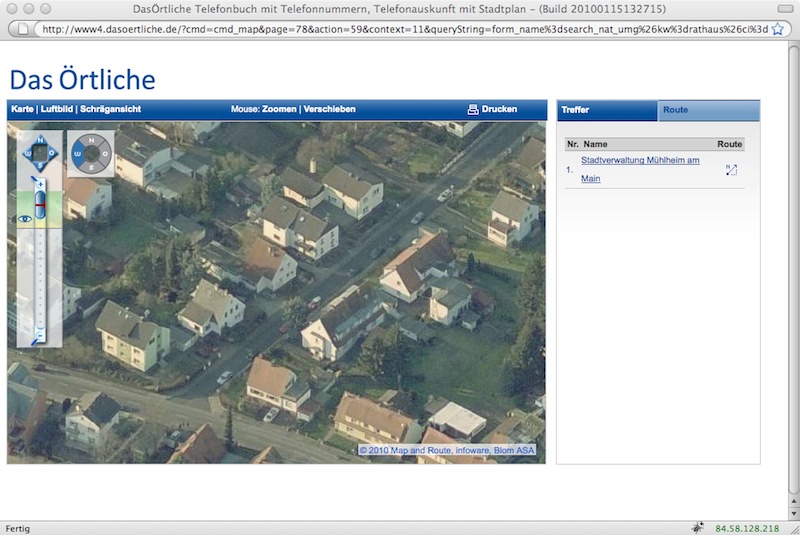
Task: Click the route icon for Stadtverwaltung Mühlheim
Action: point(731,170)
